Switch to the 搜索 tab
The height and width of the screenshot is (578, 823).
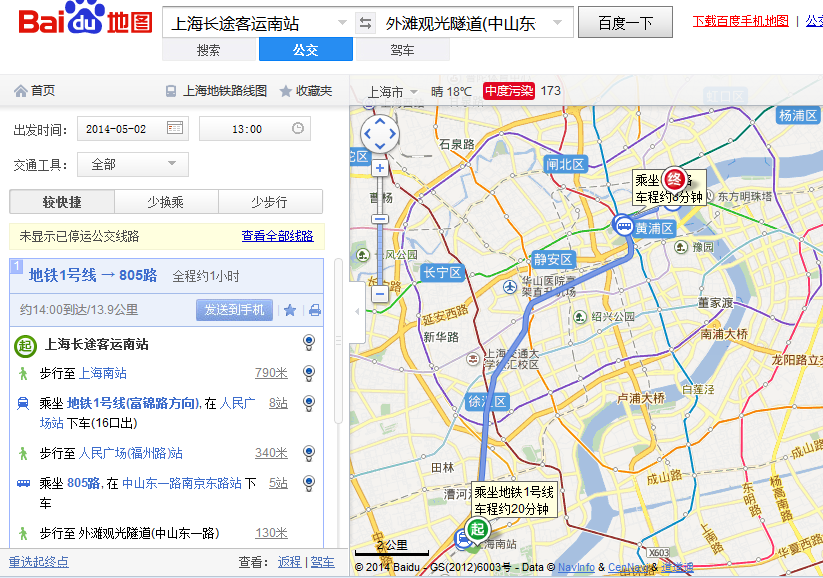209,50
